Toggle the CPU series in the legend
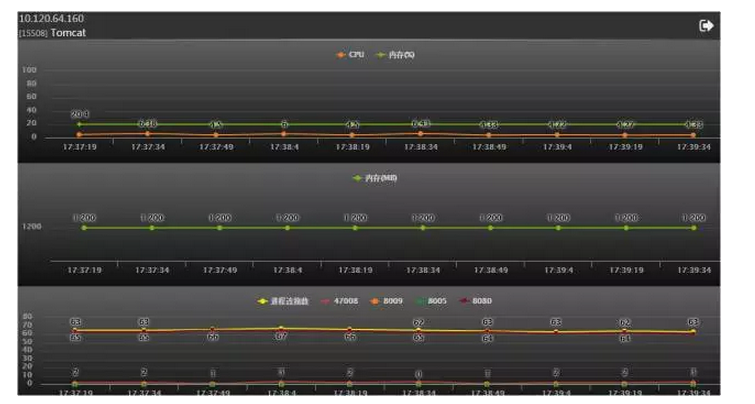The image size is (755, 404). [350, 55]
